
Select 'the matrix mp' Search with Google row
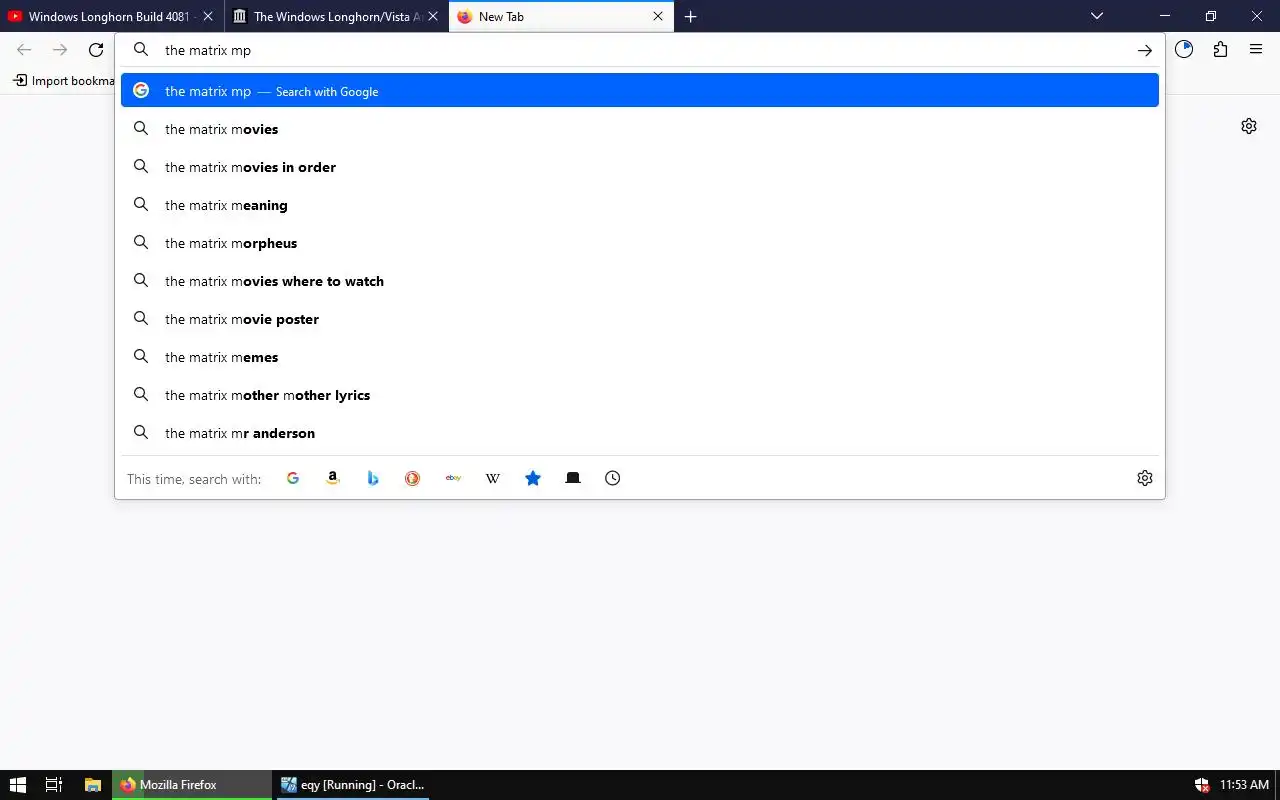tap(640, 91)
